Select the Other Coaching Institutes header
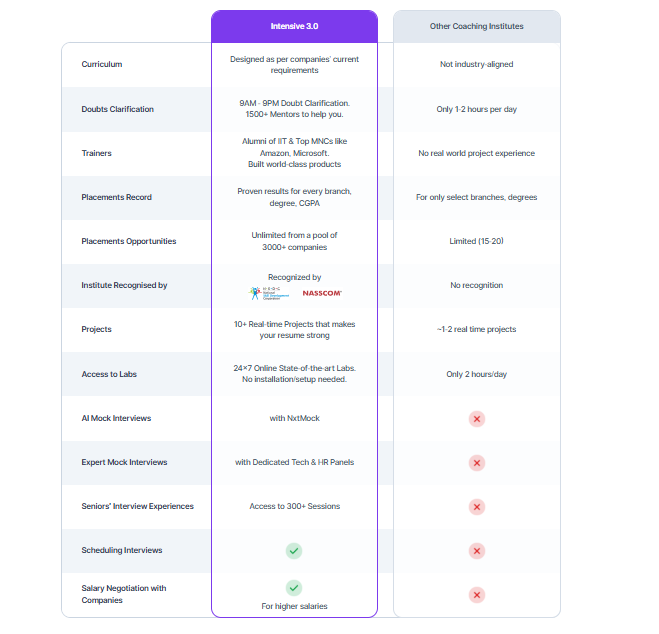Viewport: 659px width, 634px height. 477,26
